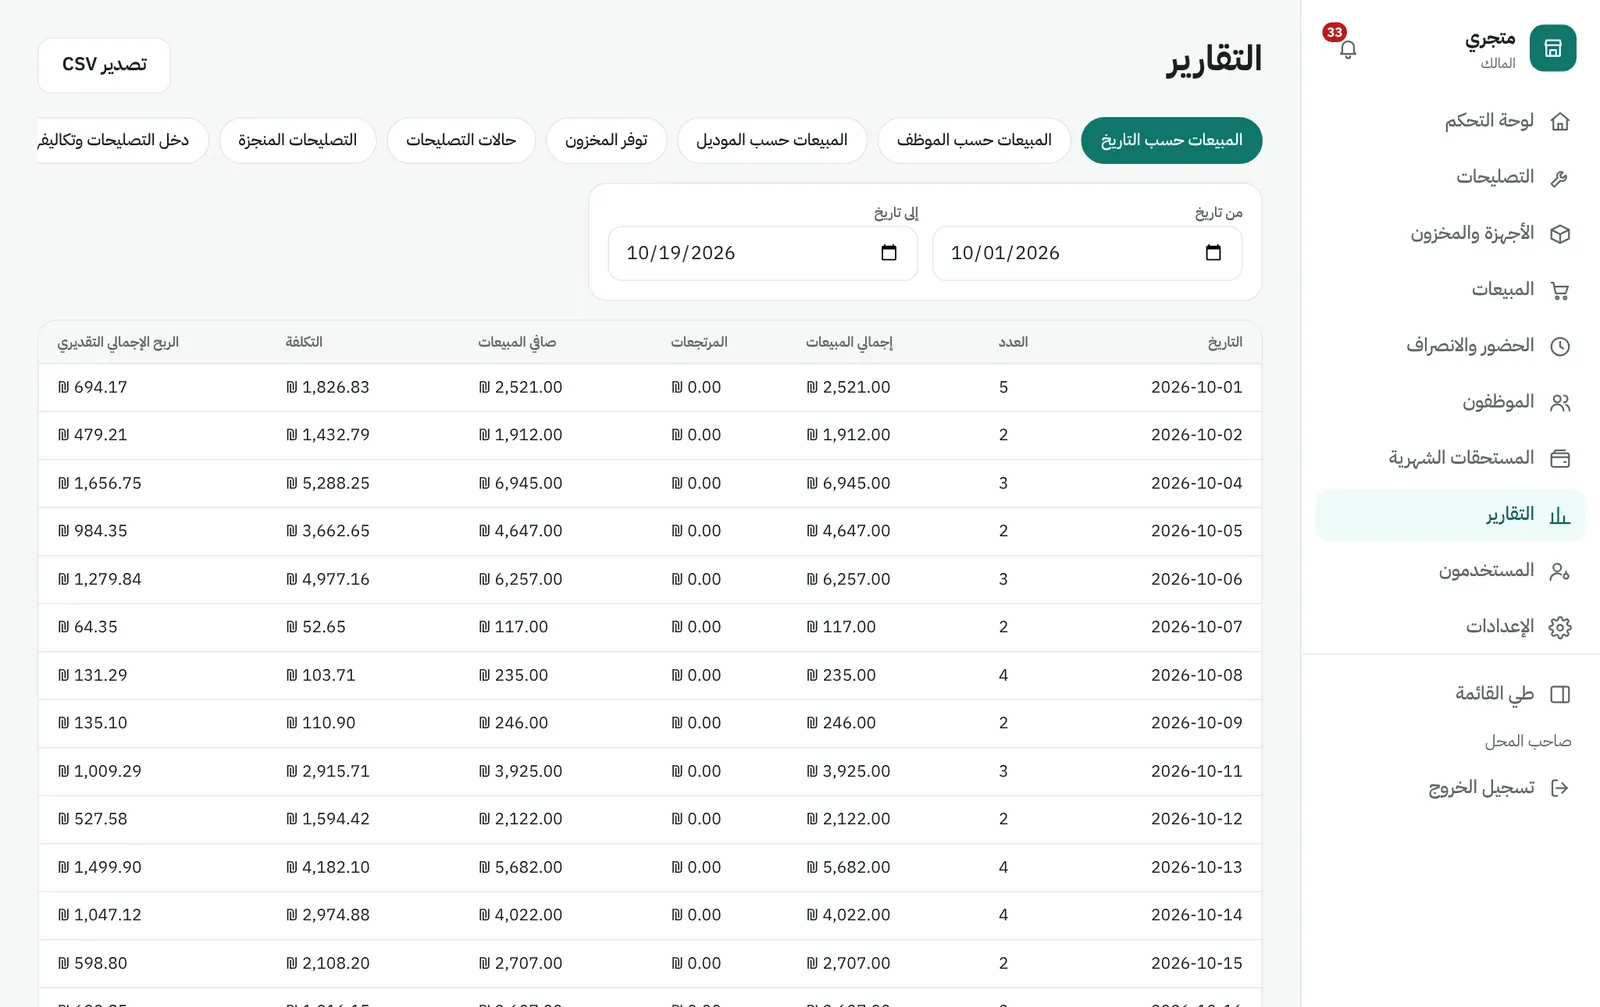Open حالات التصليحات report tab
1600x1007 pixels.
click(461, 140)
